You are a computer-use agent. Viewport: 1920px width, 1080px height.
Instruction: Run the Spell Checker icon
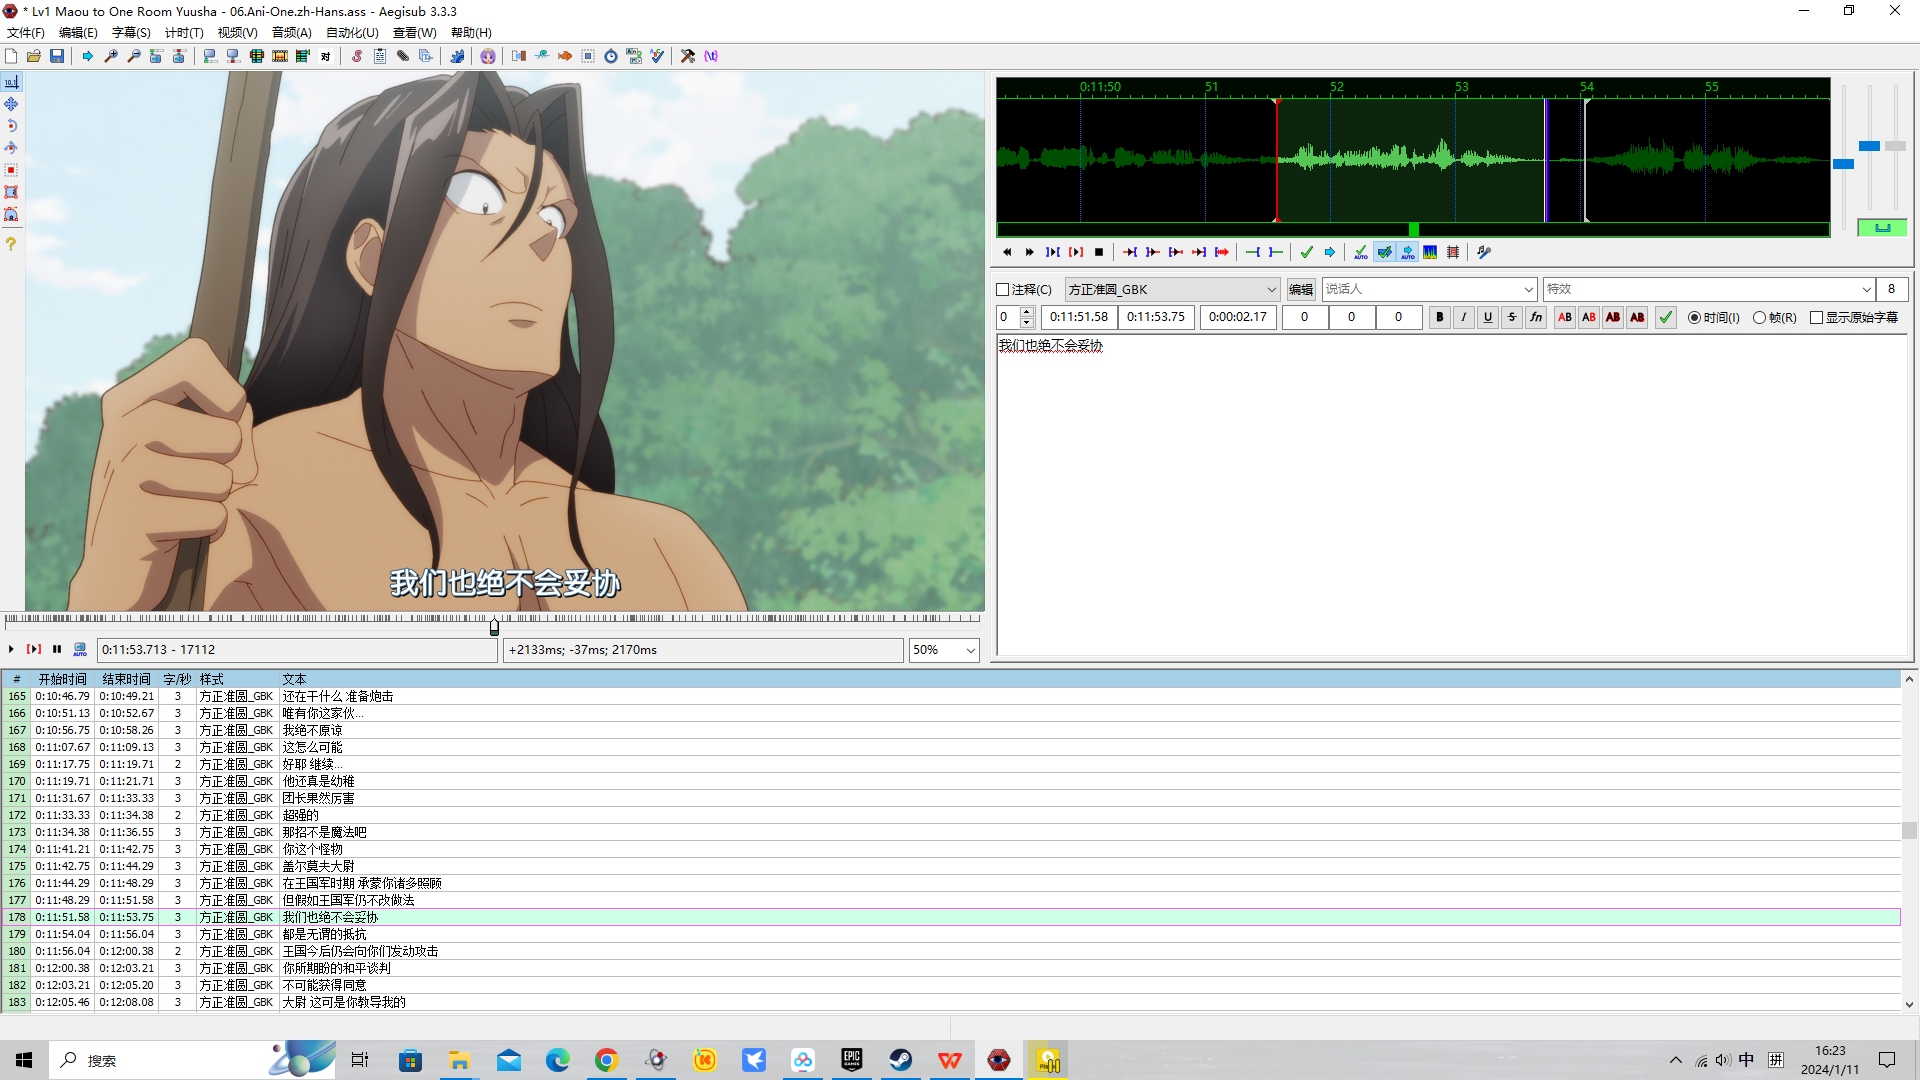click(x=657, y=56)
